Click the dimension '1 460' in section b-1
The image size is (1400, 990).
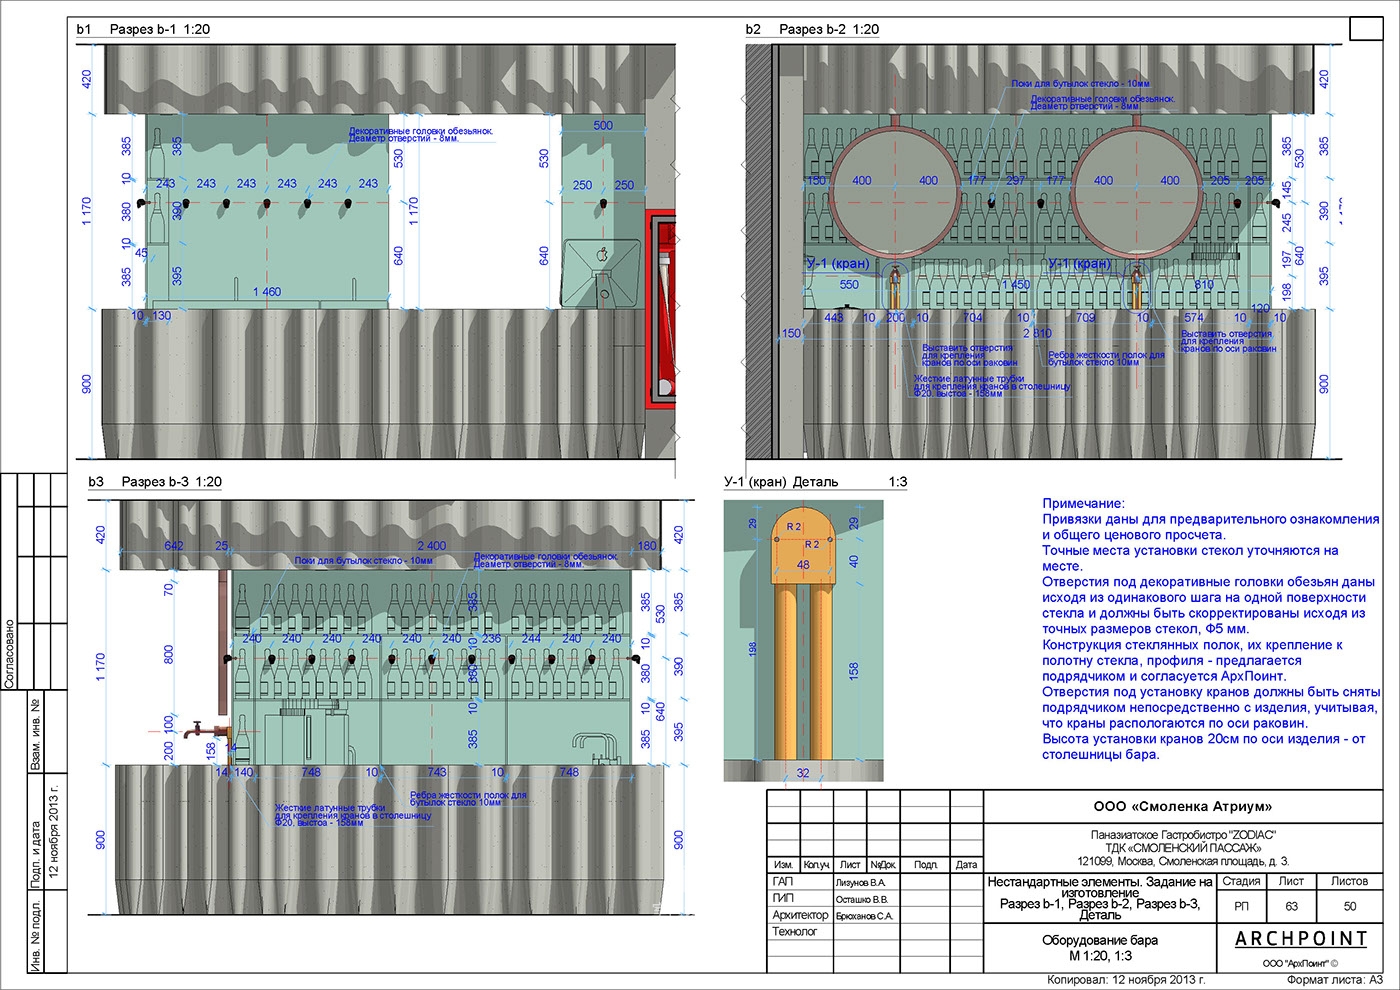pyautogui.click(x=267, y=292)
